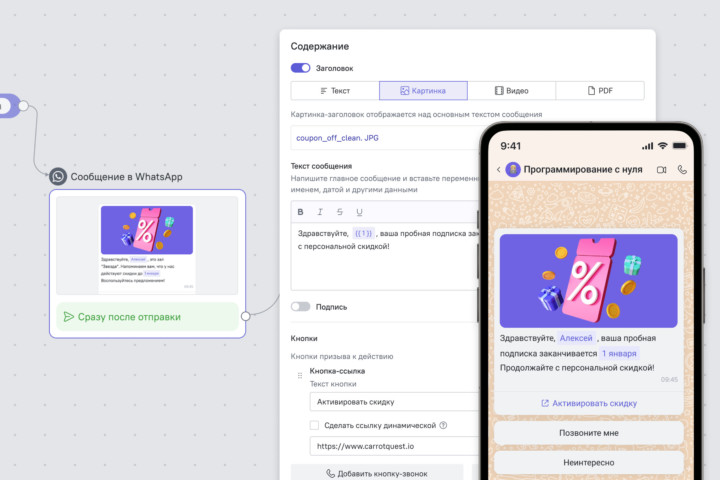Choose the PDF header tab
This screenshot has height=480, width=720.
click(598, 91)
